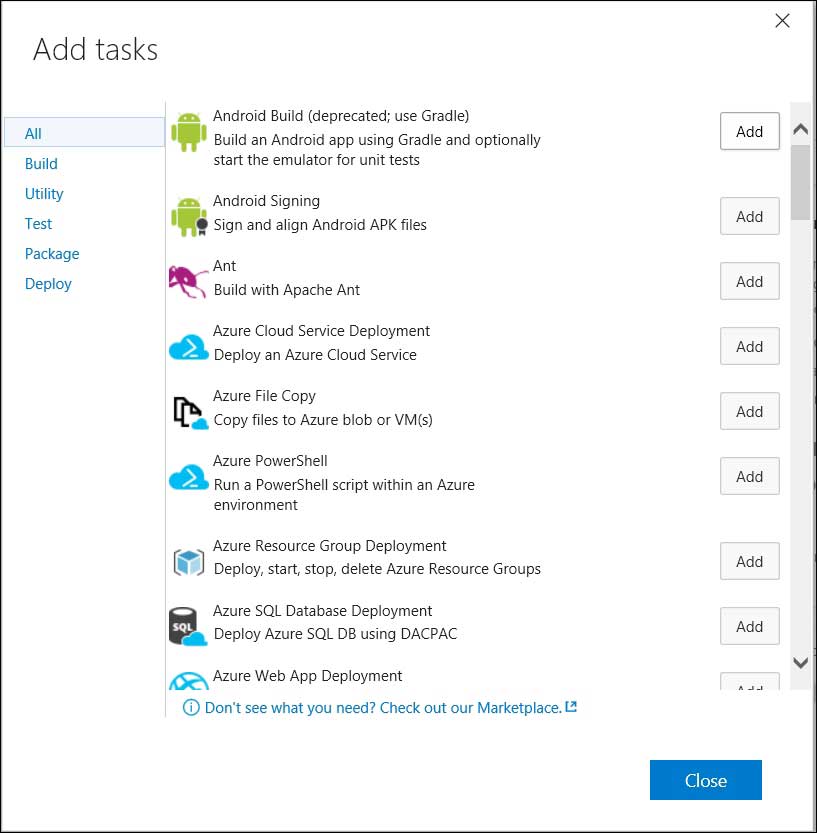Click the Apache Ant icon
Viewport: 817px width, 833px height.
tap(188, 281)
